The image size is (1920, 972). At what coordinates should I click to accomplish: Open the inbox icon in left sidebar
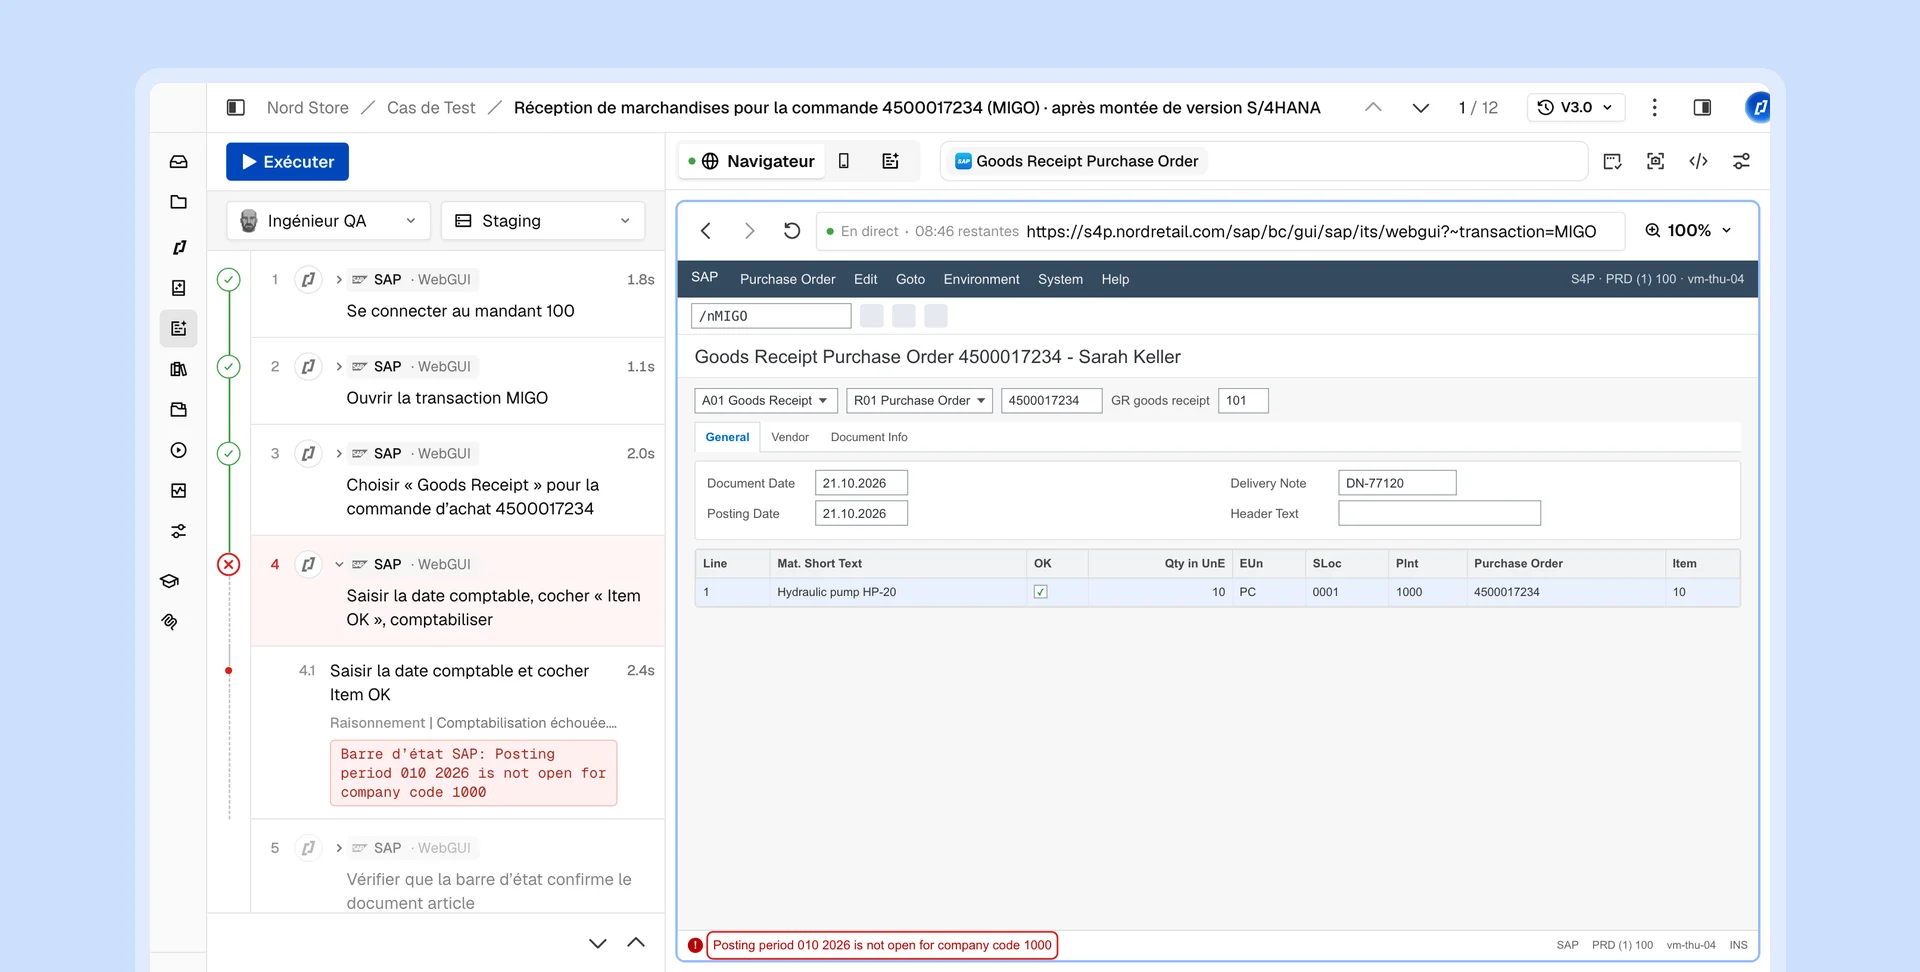[179, 162]
